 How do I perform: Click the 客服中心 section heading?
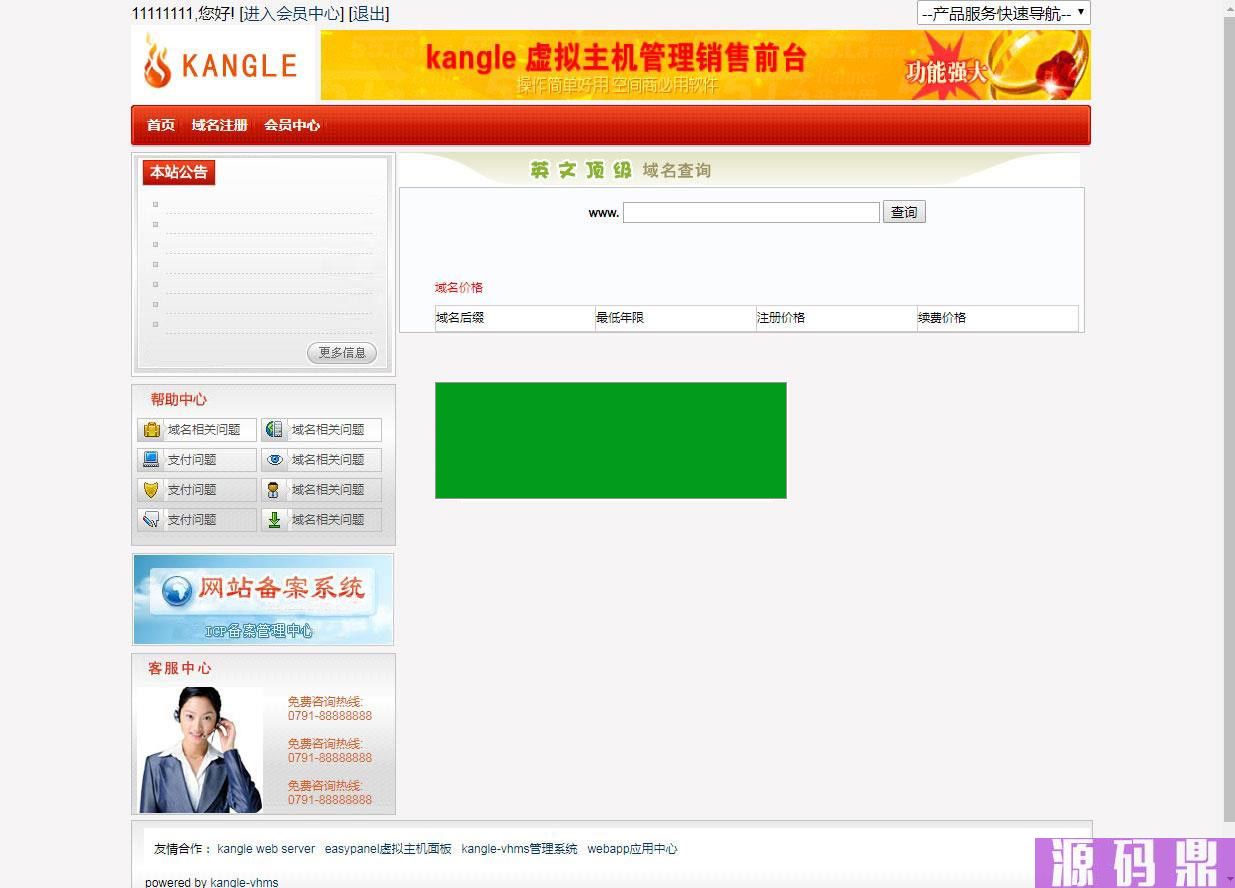point(180,668)
